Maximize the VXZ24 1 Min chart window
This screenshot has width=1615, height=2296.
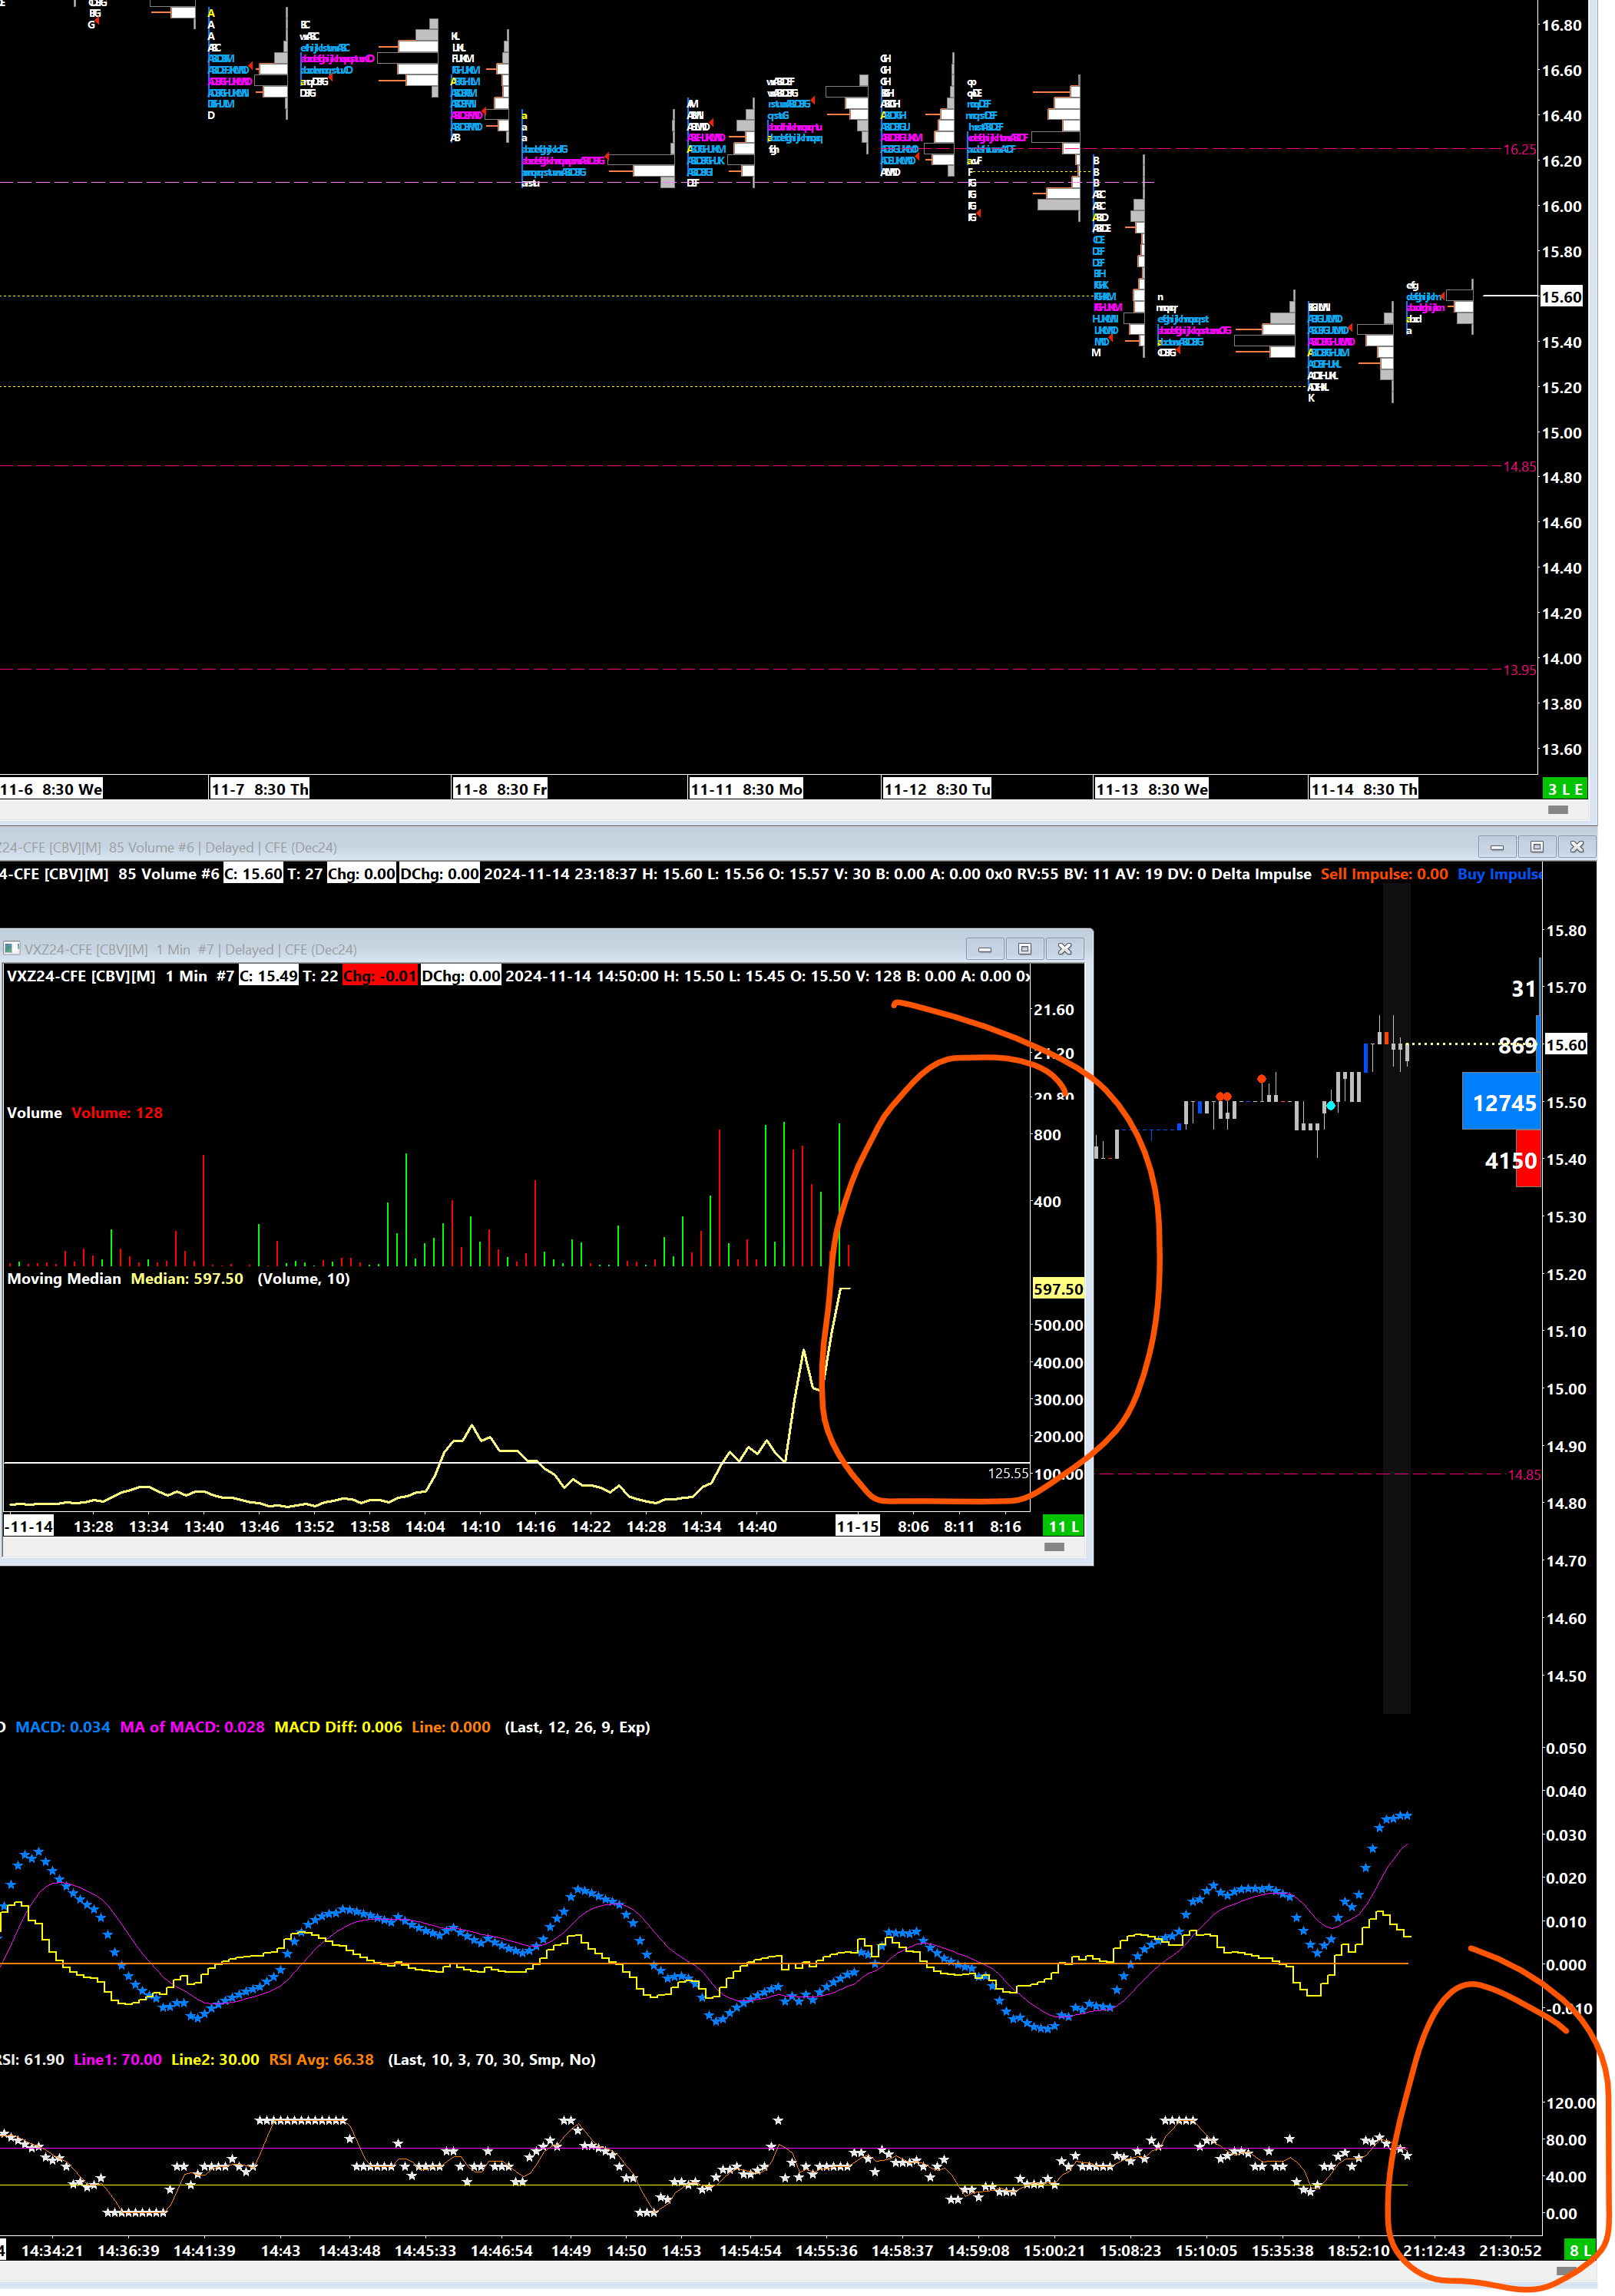pyautogui.click(x=1024, y=948)
